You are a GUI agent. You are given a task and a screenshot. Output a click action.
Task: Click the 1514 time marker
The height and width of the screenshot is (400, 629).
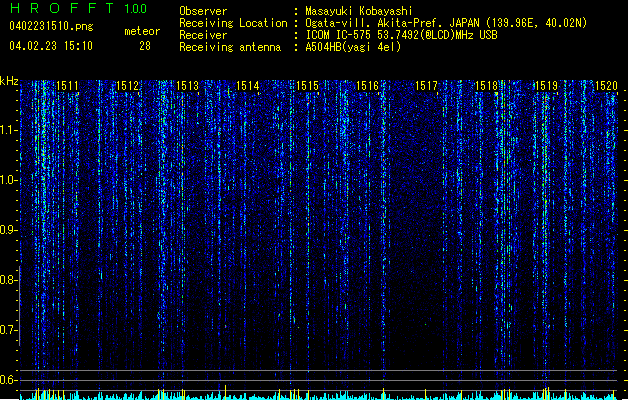click(x=248, y=86)
